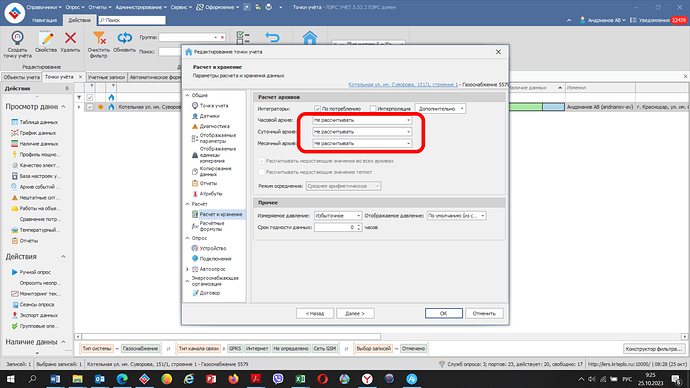Click ribbon Поиск search box
This screenshot has width=690, height=388.
point(132,20)
